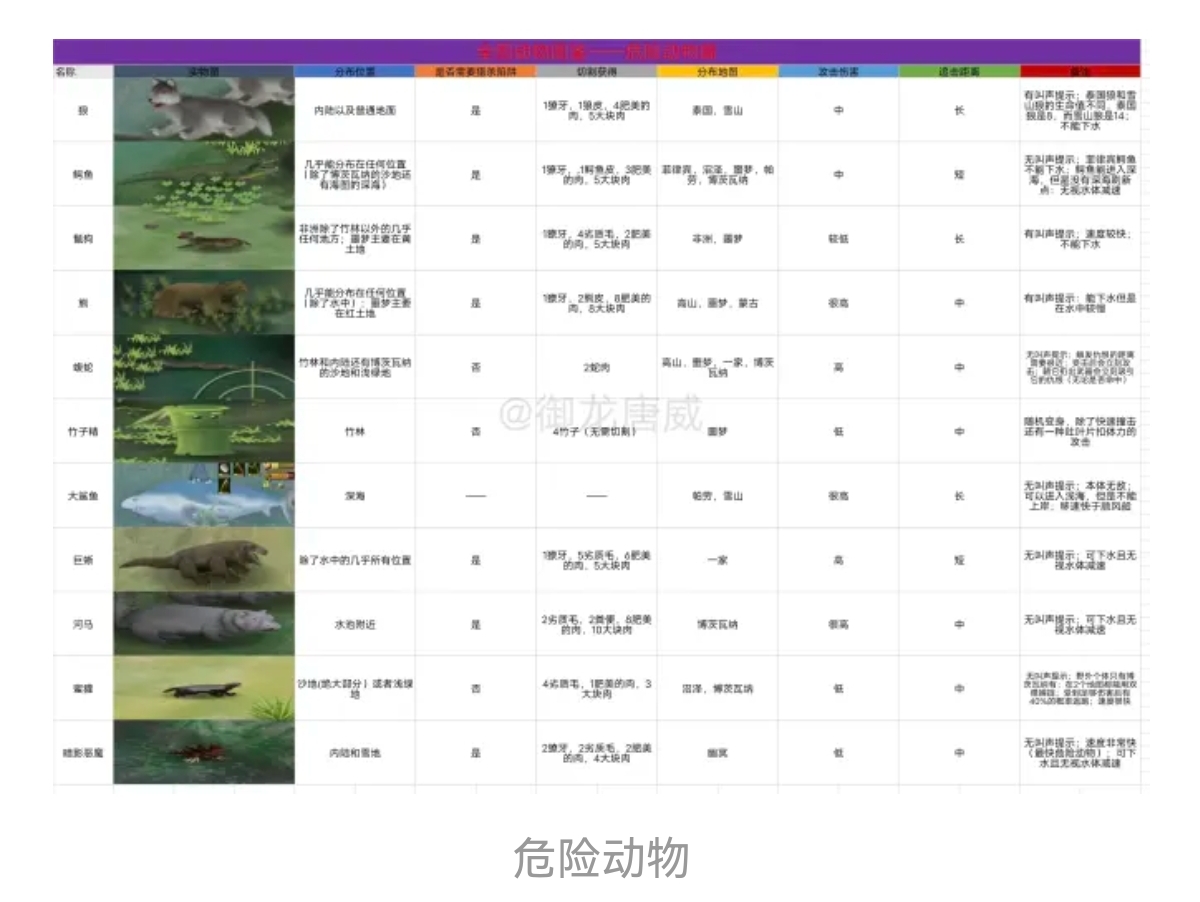Open the shadow demon (暗影恶魔) picture
This screenshot has width=1200, height=902.
tap(204, 752)
